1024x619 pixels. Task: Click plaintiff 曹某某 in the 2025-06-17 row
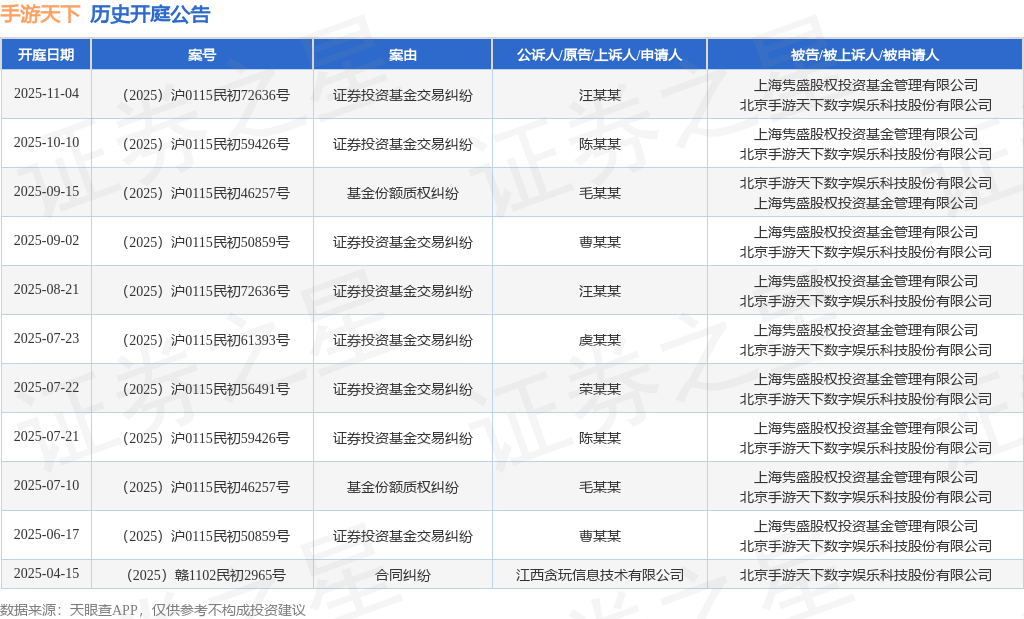[600, 536]
